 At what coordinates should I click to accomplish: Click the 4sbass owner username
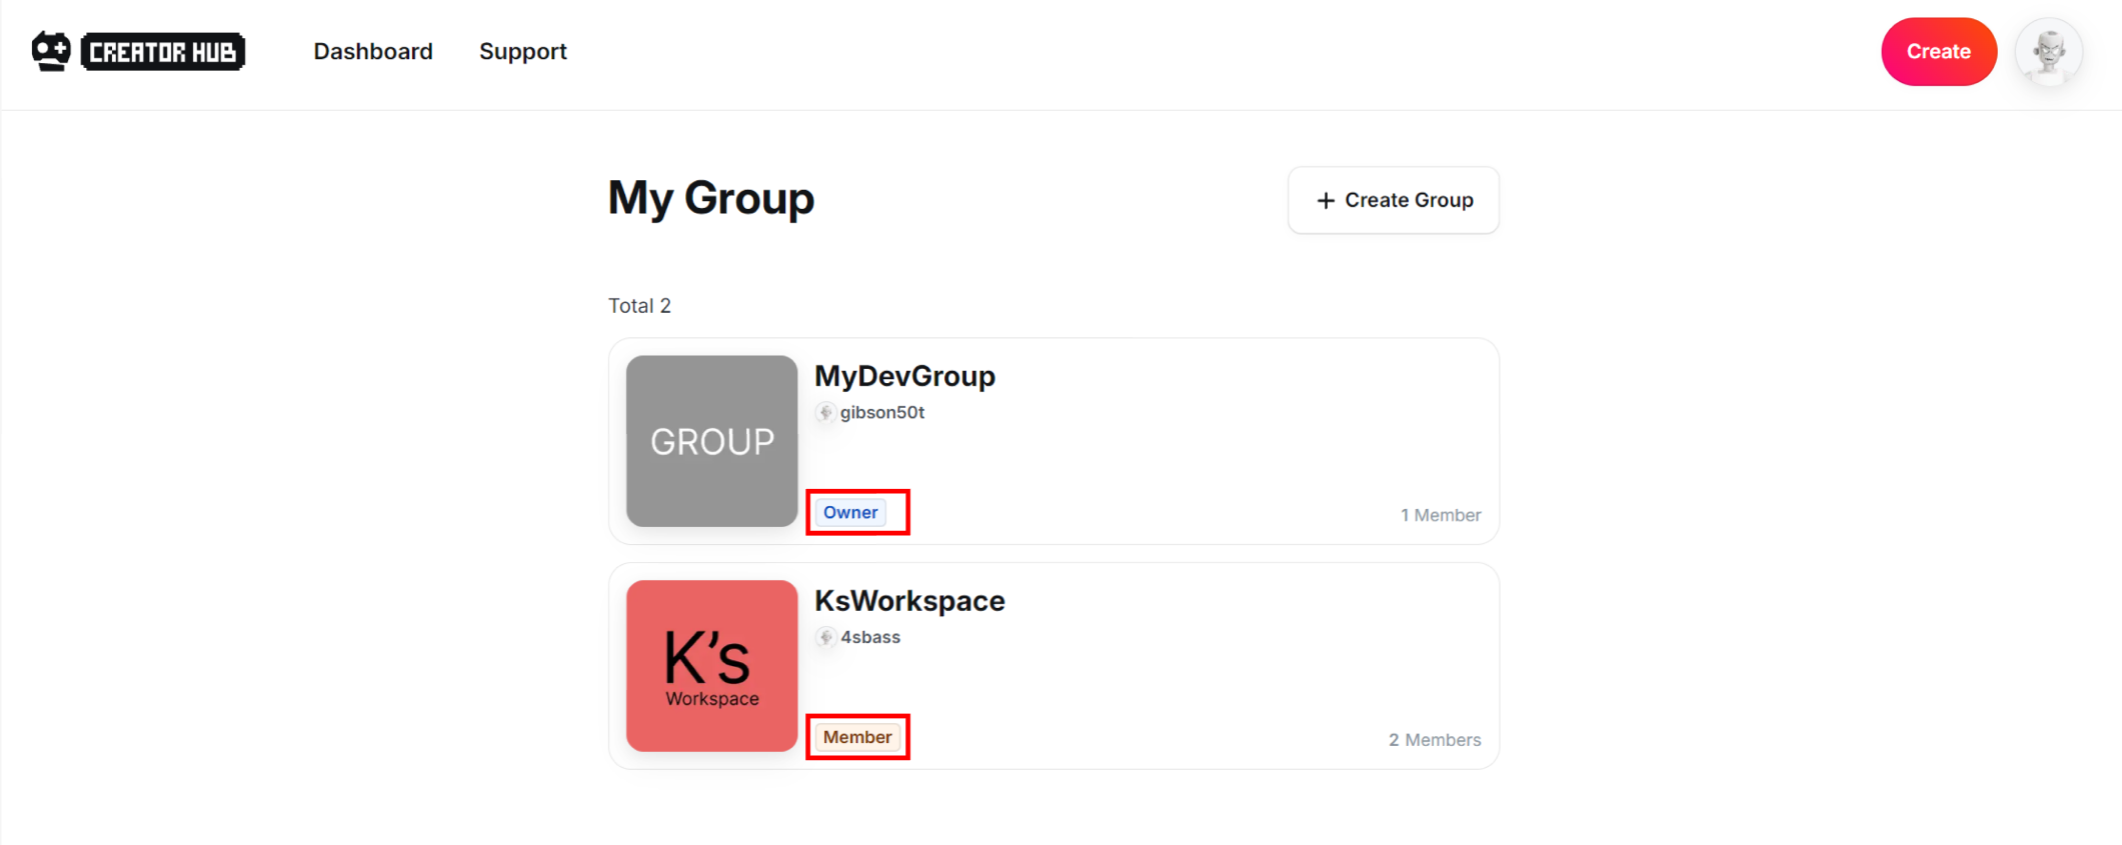[870, 638]
